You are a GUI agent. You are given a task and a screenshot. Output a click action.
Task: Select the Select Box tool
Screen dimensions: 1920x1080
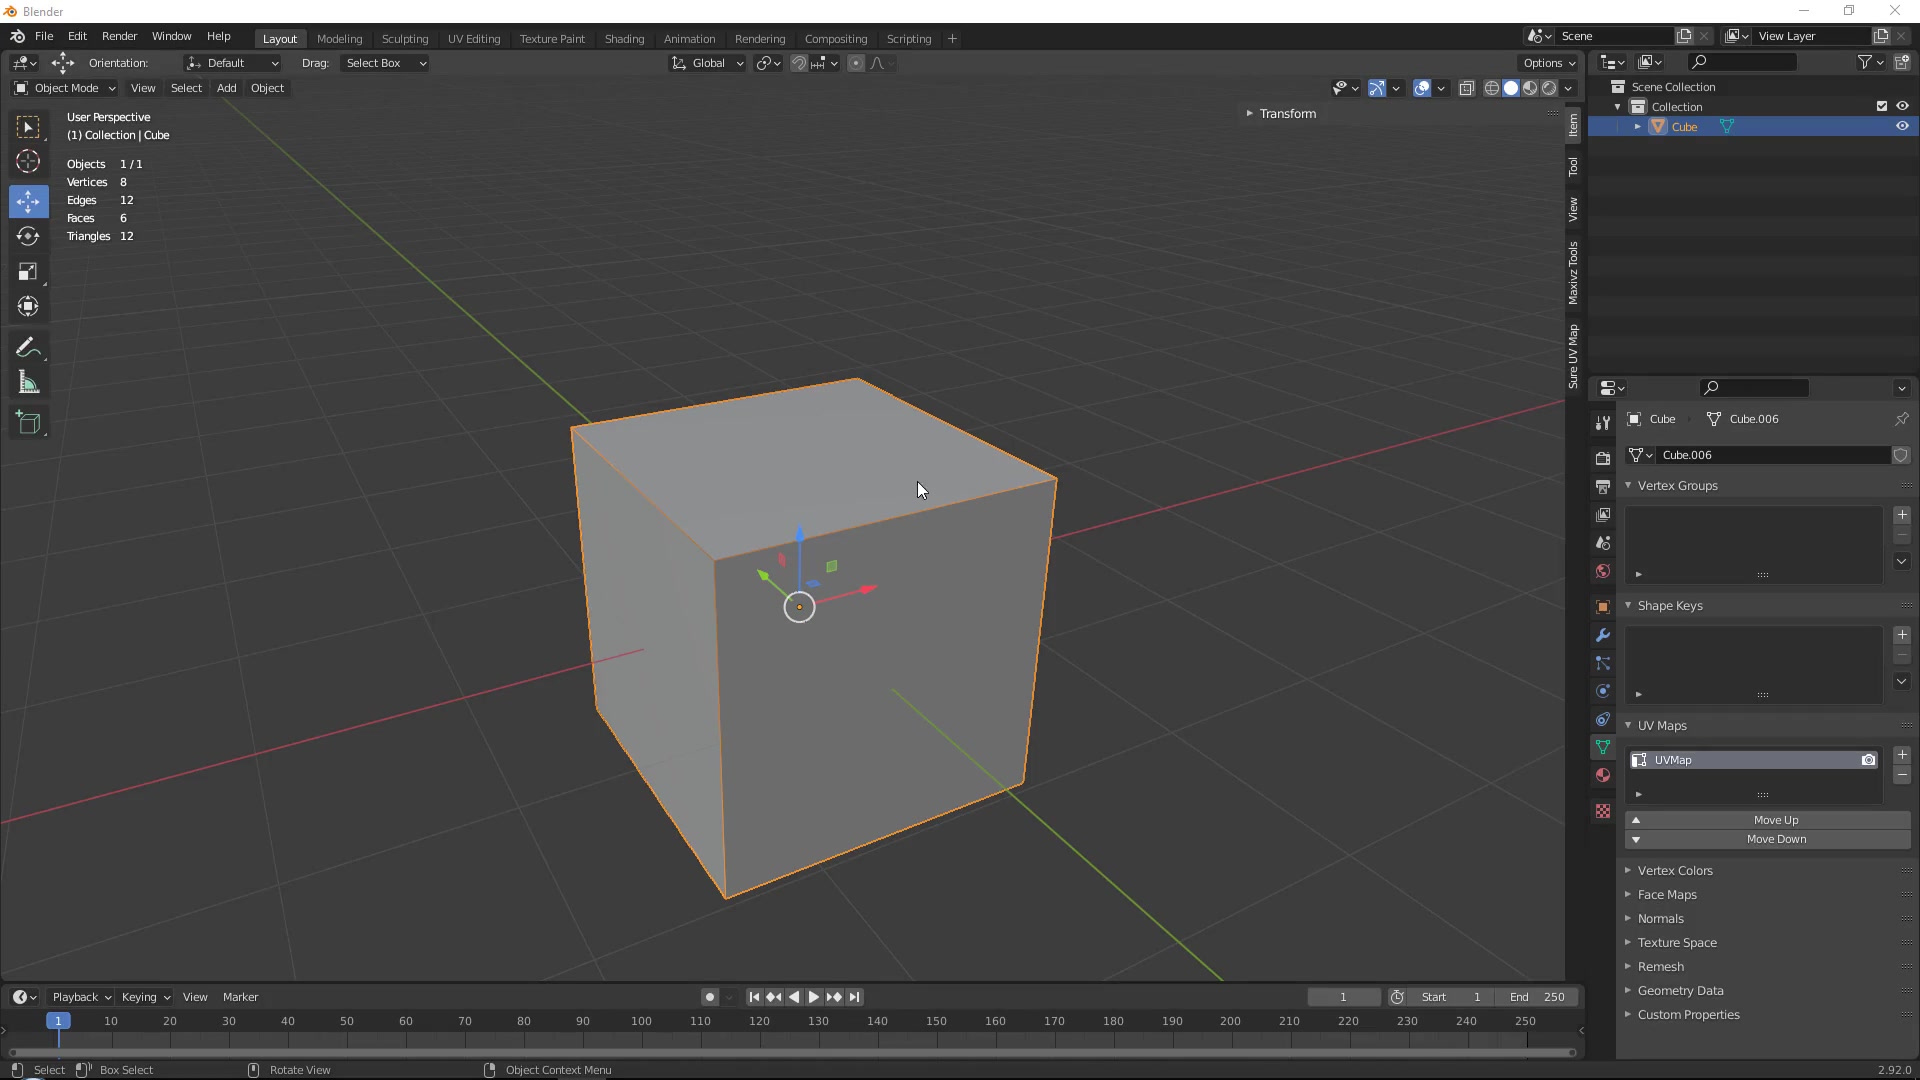tap(28, 127)
